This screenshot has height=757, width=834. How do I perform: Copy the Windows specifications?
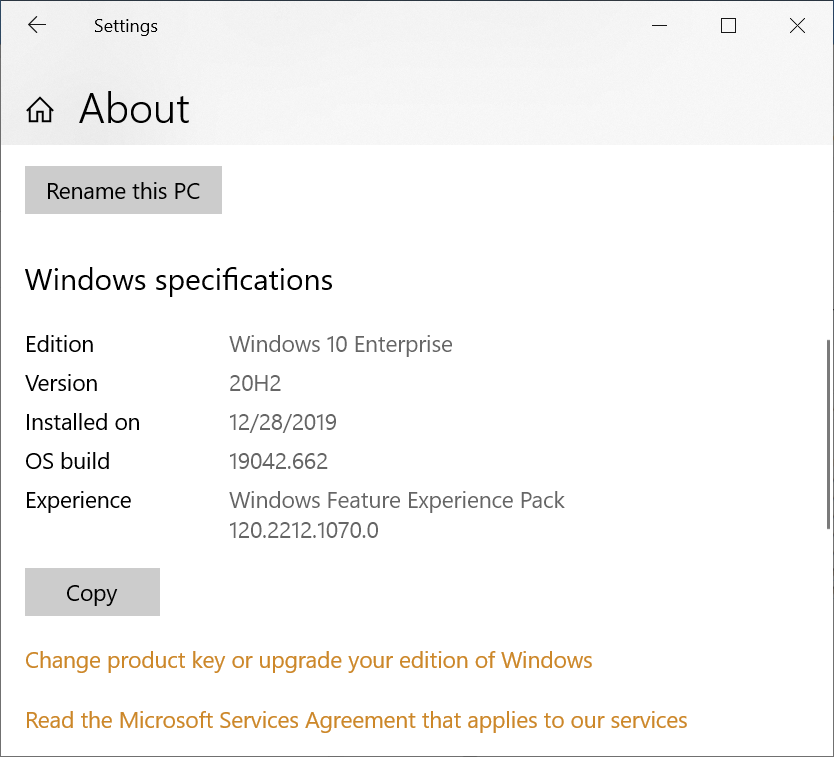(93, 592)
